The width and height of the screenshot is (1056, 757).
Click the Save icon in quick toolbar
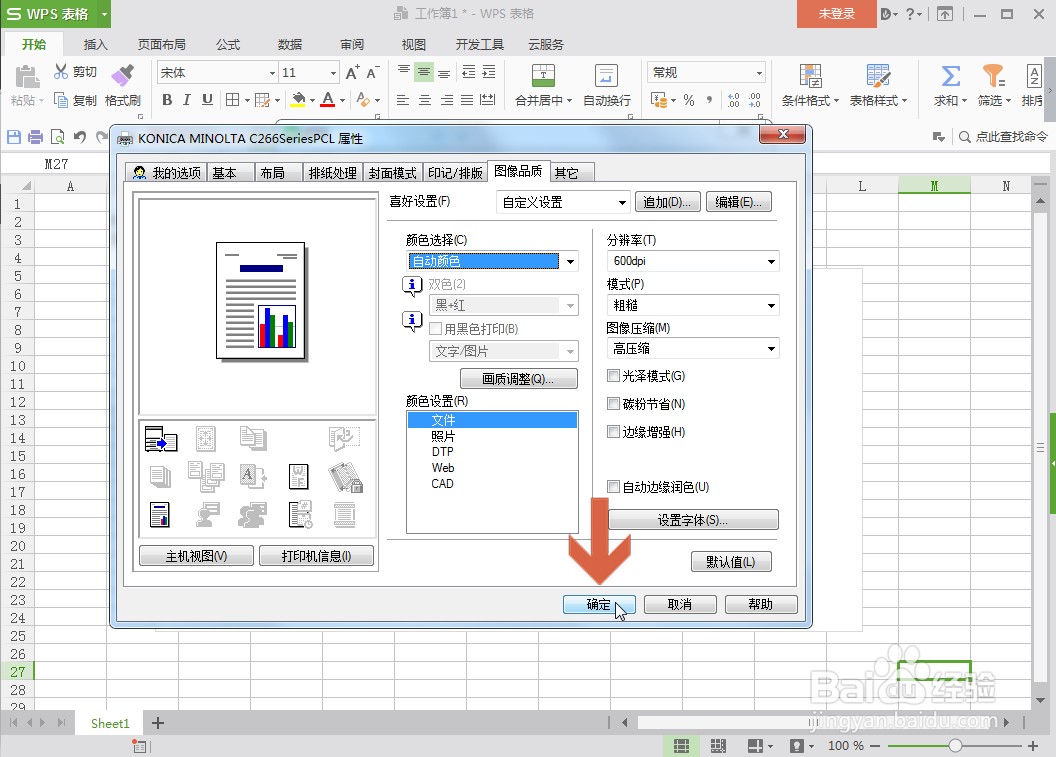pyautogui.click(x=13, y=137)
